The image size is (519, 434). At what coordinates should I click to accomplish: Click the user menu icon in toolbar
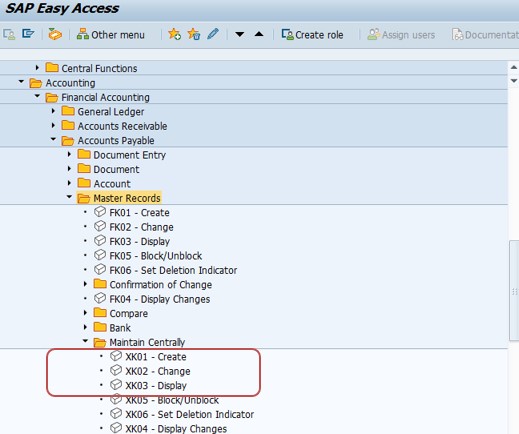[x=9, y=34]
